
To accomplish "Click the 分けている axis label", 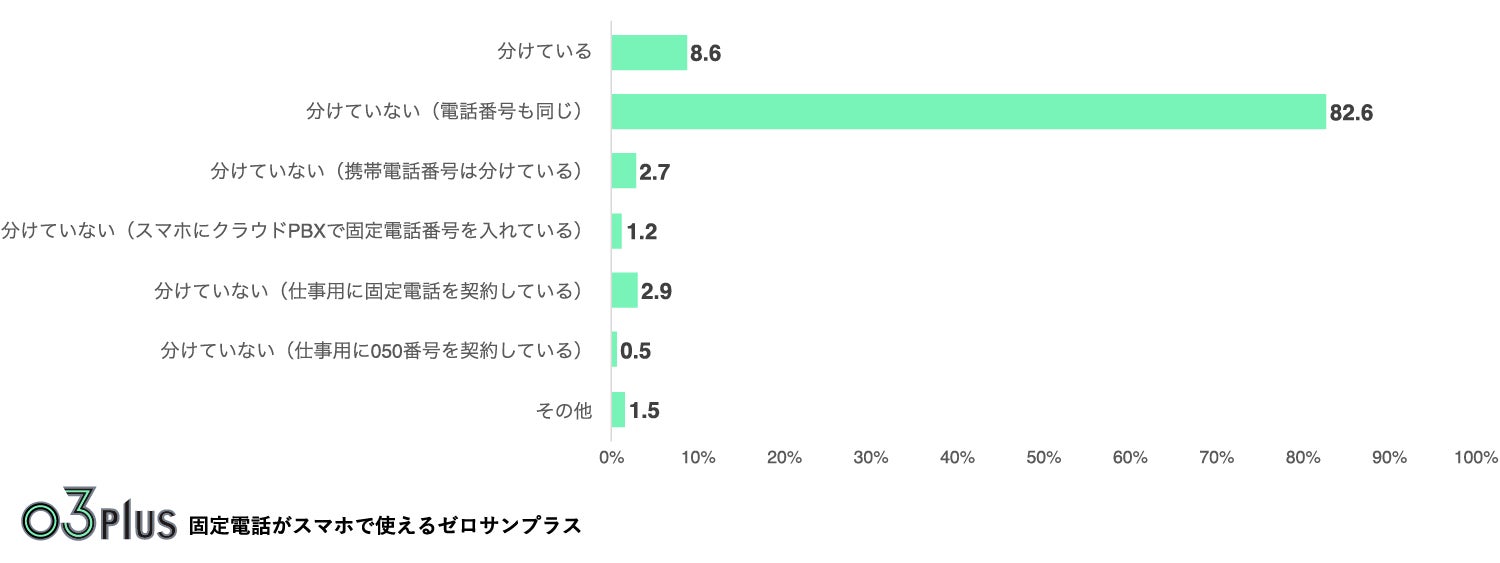I will tap(545, 52).
